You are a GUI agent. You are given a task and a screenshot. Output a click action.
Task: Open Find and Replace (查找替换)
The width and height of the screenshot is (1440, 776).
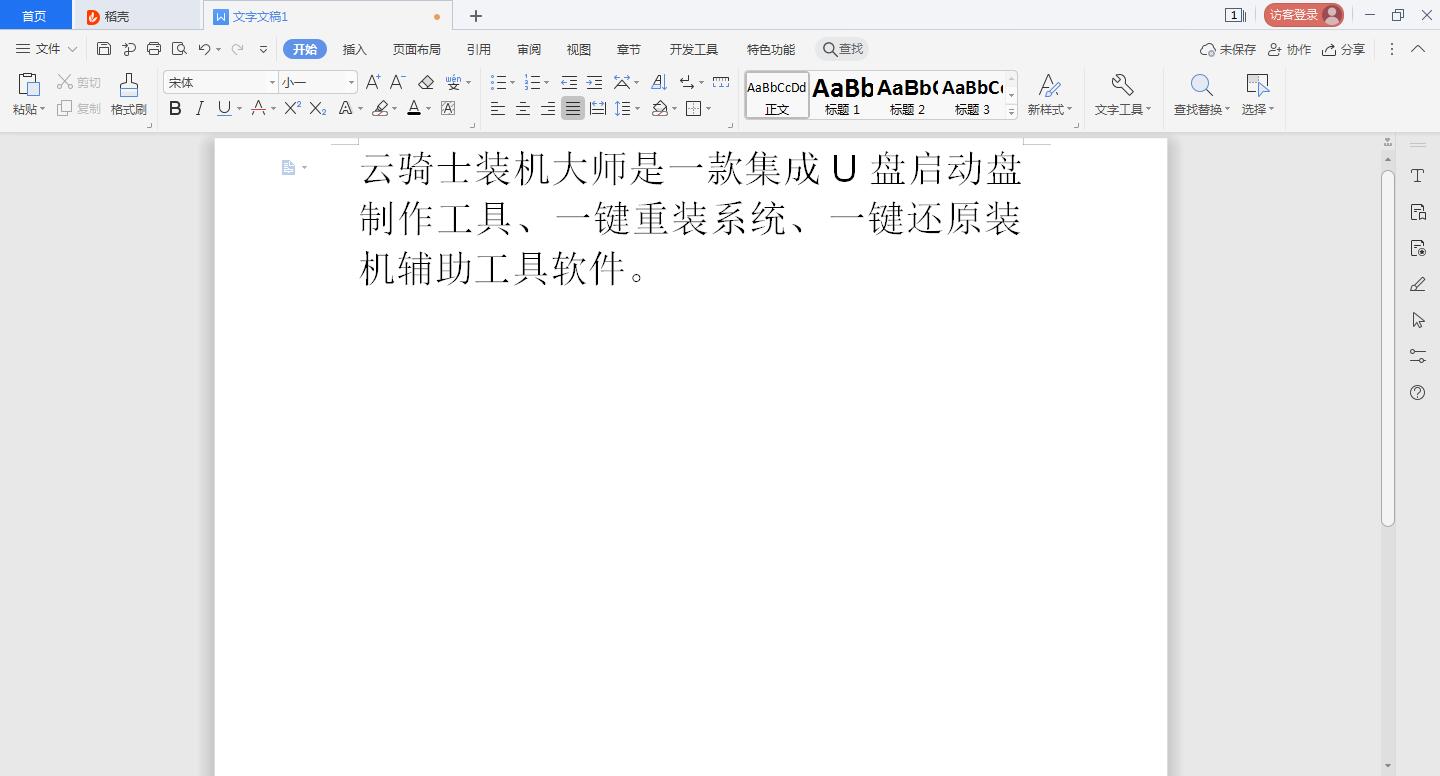pyautogui.click(x=1202, y=95)
